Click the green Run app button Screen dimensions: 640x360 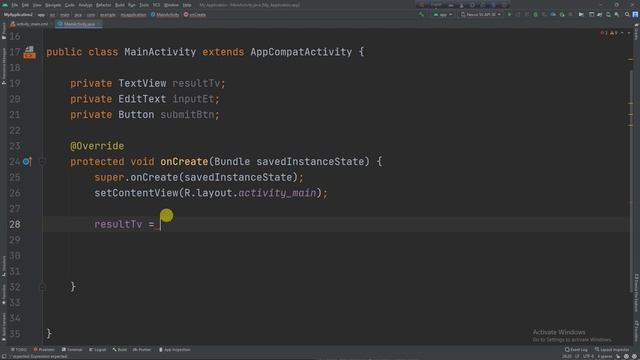coord(509,14)
